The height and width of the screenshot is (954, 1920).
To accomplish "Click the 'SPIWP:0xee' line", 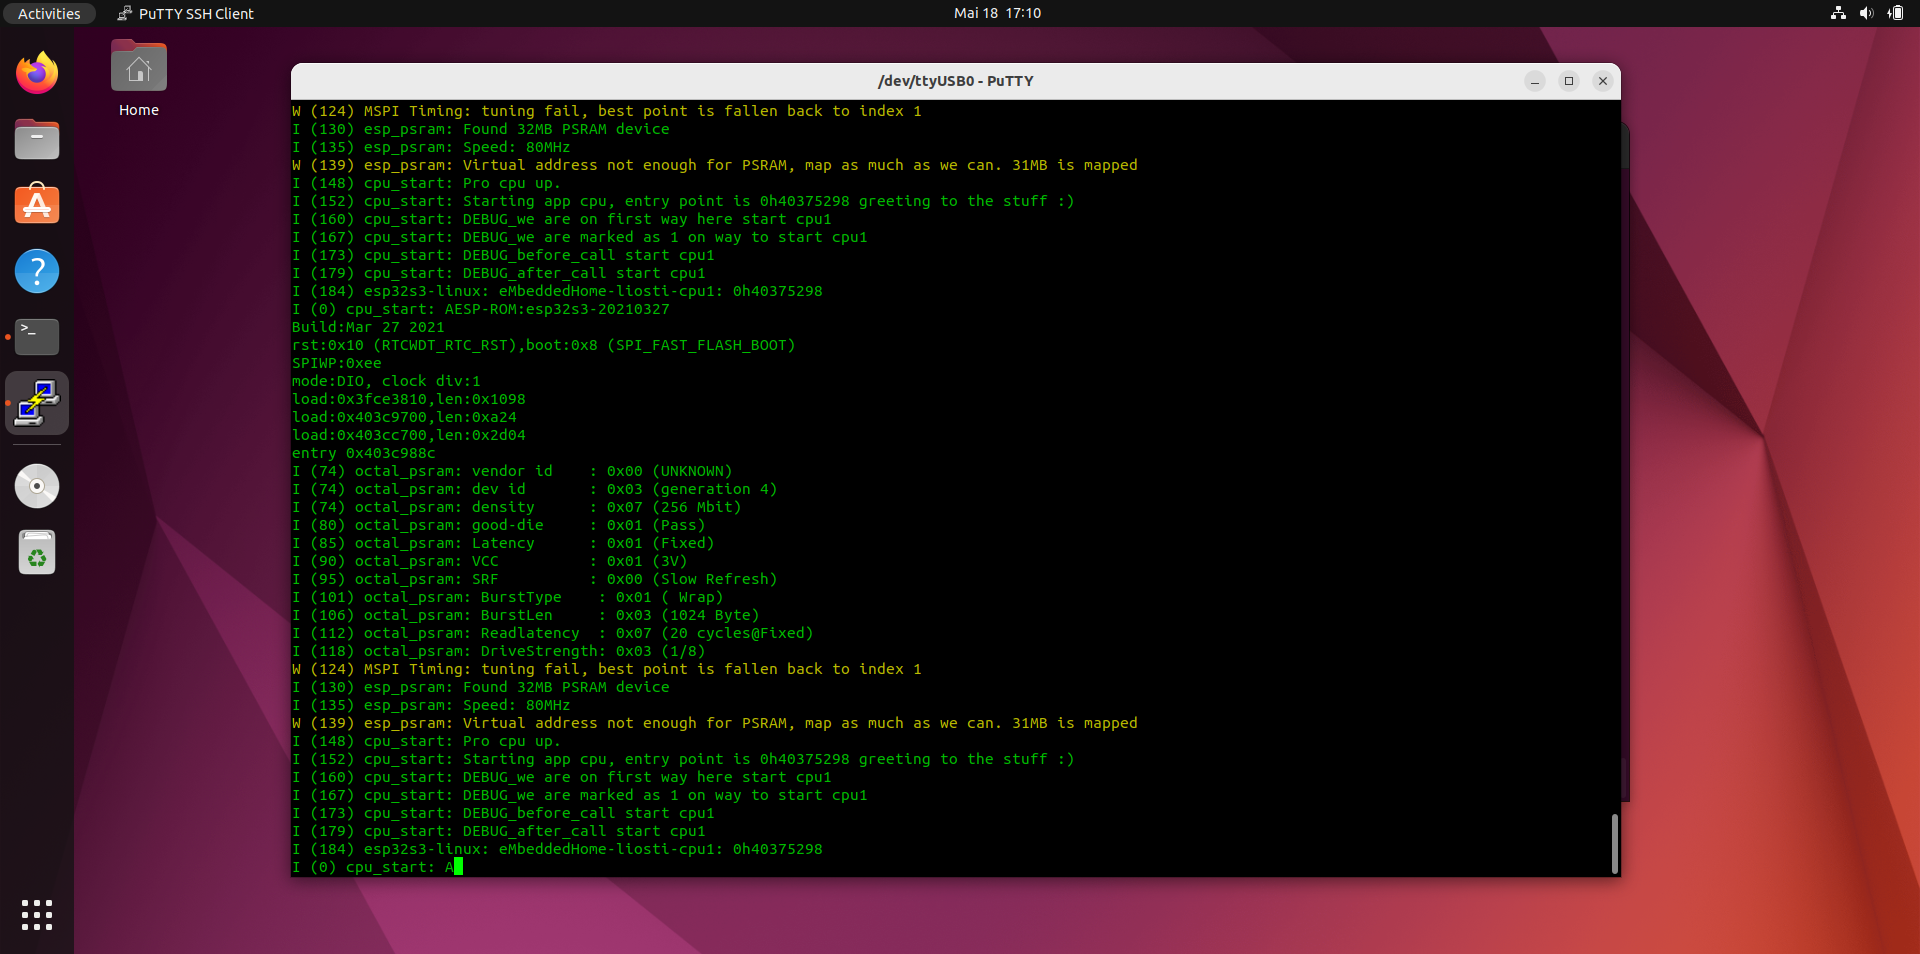I will pyautogui.click(x=336, y=363).
